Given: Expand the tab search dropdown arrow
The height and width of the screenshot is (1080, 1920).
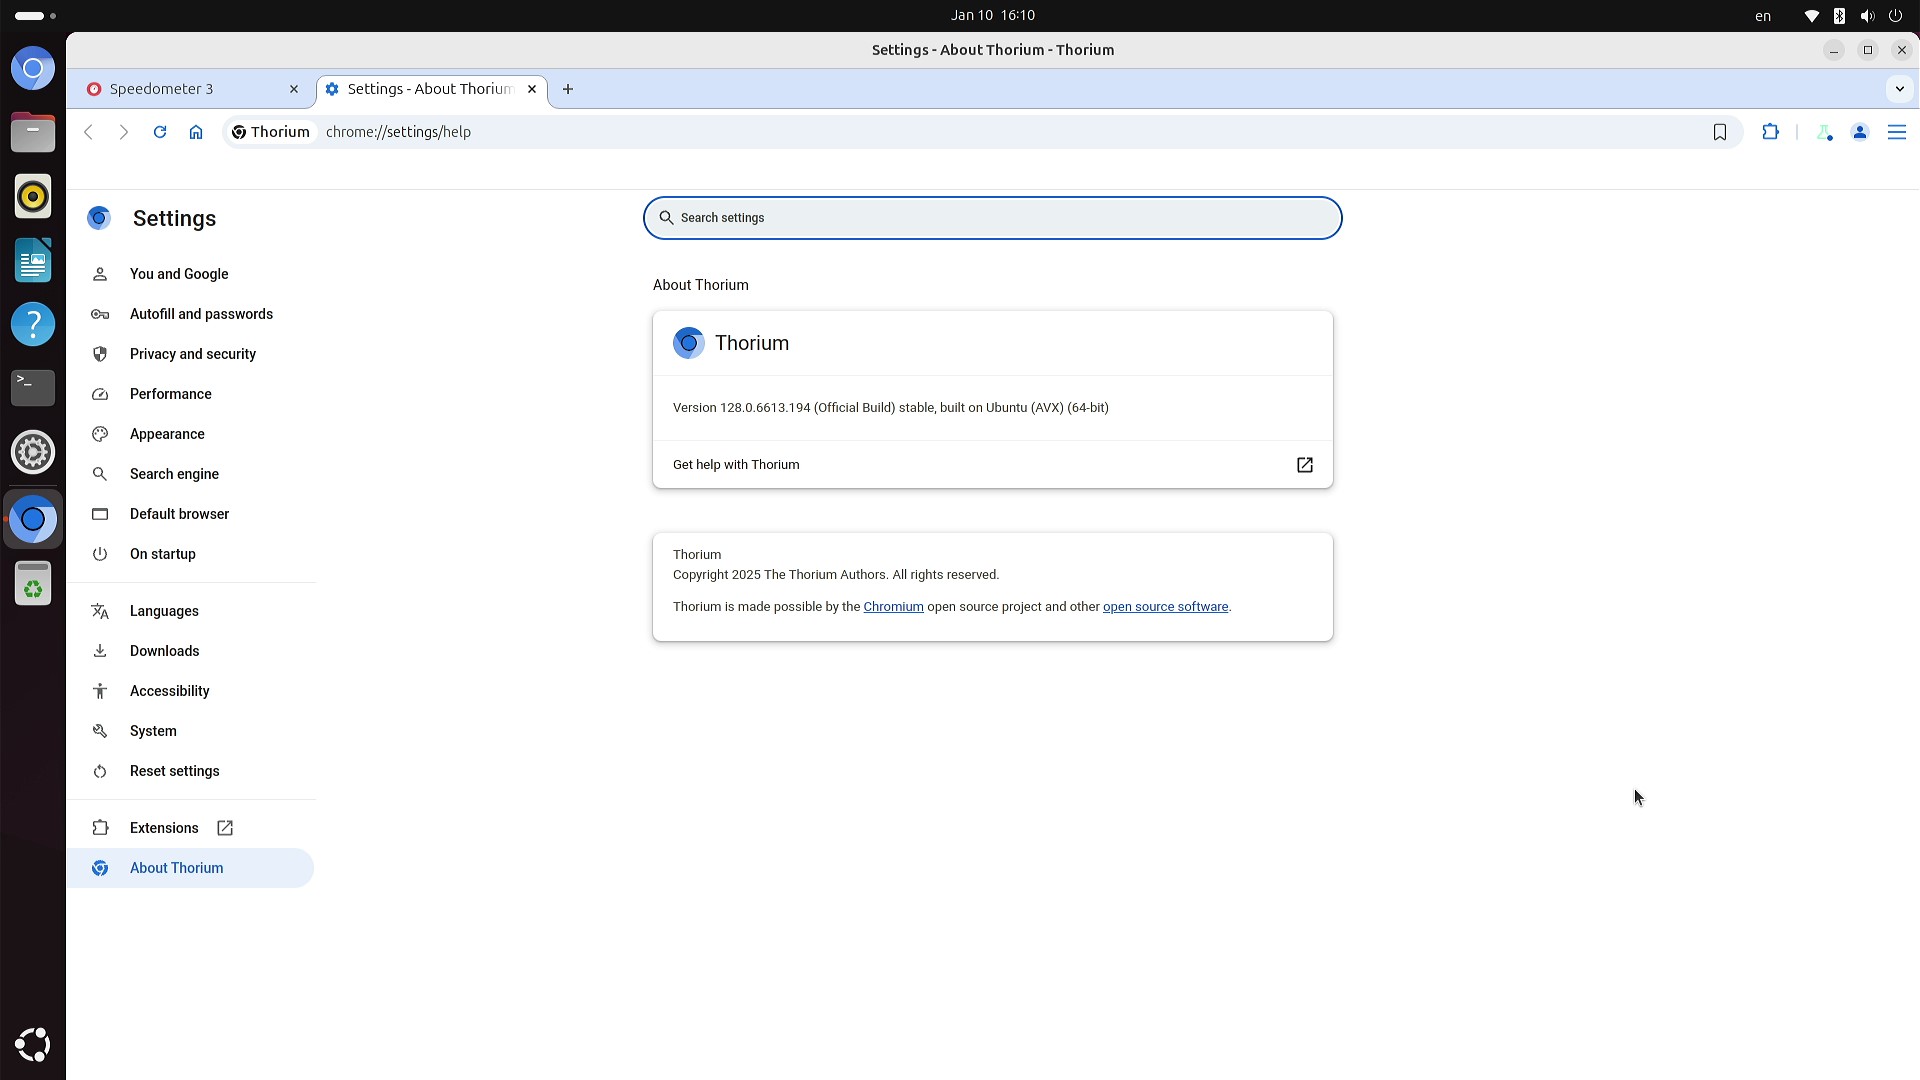Looking at the screenshot, I should (1900, 89).
